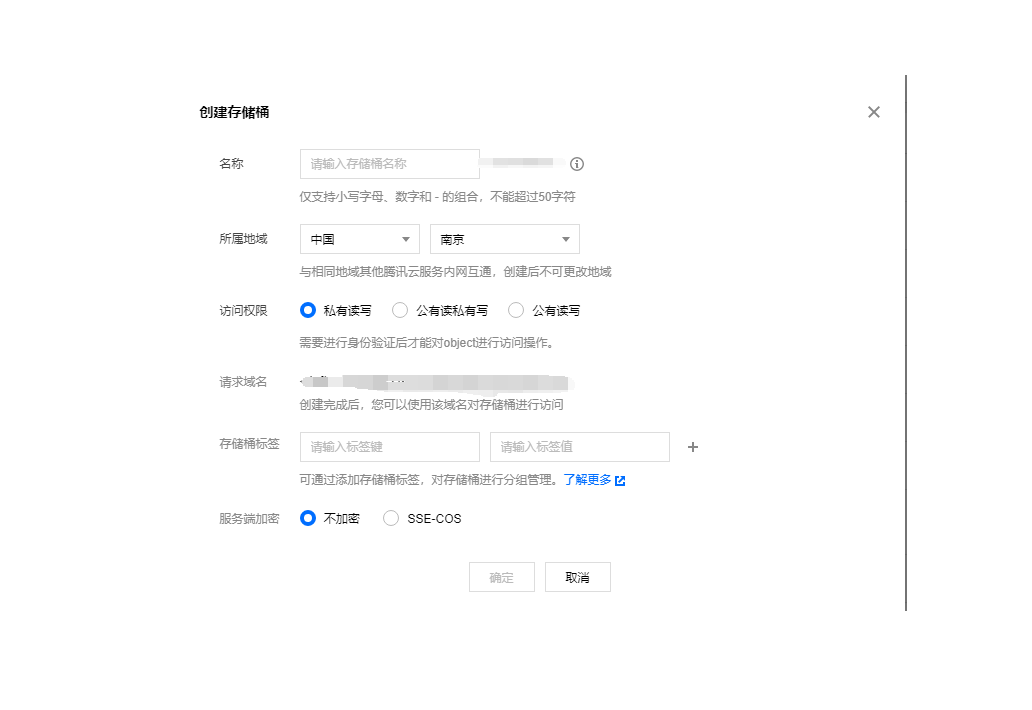Click the plus icon to add a tag

click(693, 447)
